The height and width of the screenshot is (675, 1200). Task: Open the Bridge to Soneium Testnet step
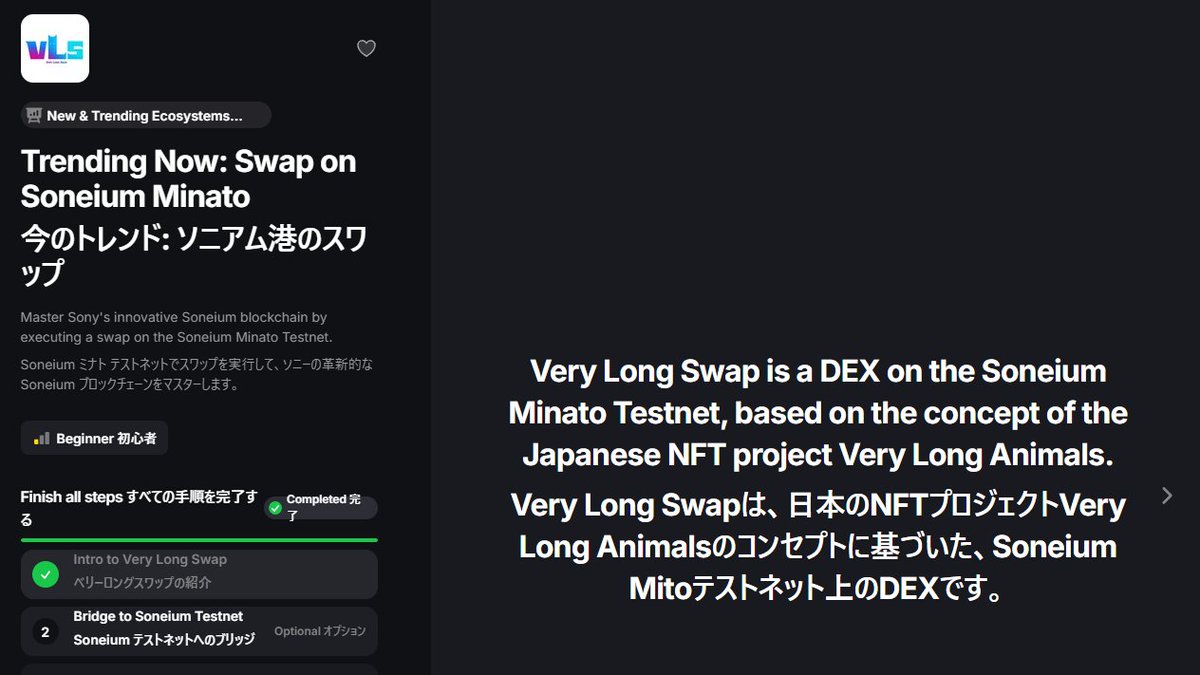click(x=199, y=631)
